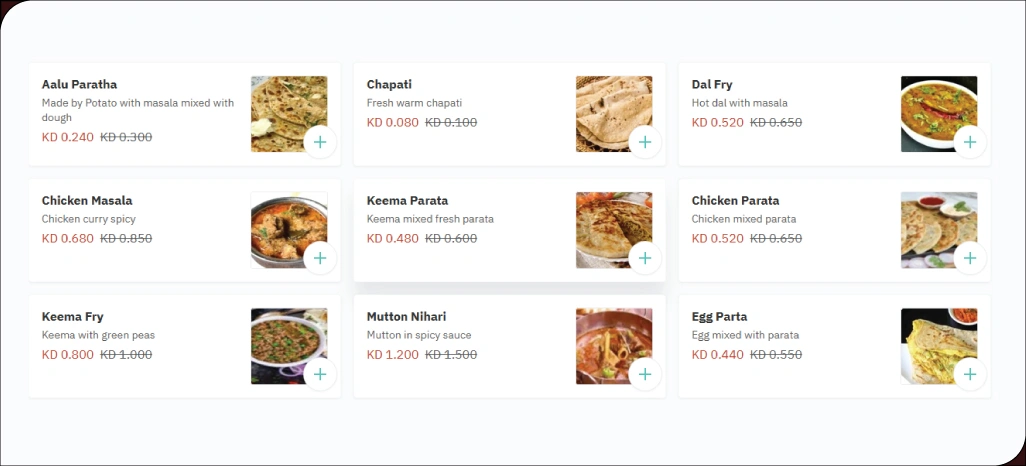Click the plus icon on Chapati

[x=645, y=142]
